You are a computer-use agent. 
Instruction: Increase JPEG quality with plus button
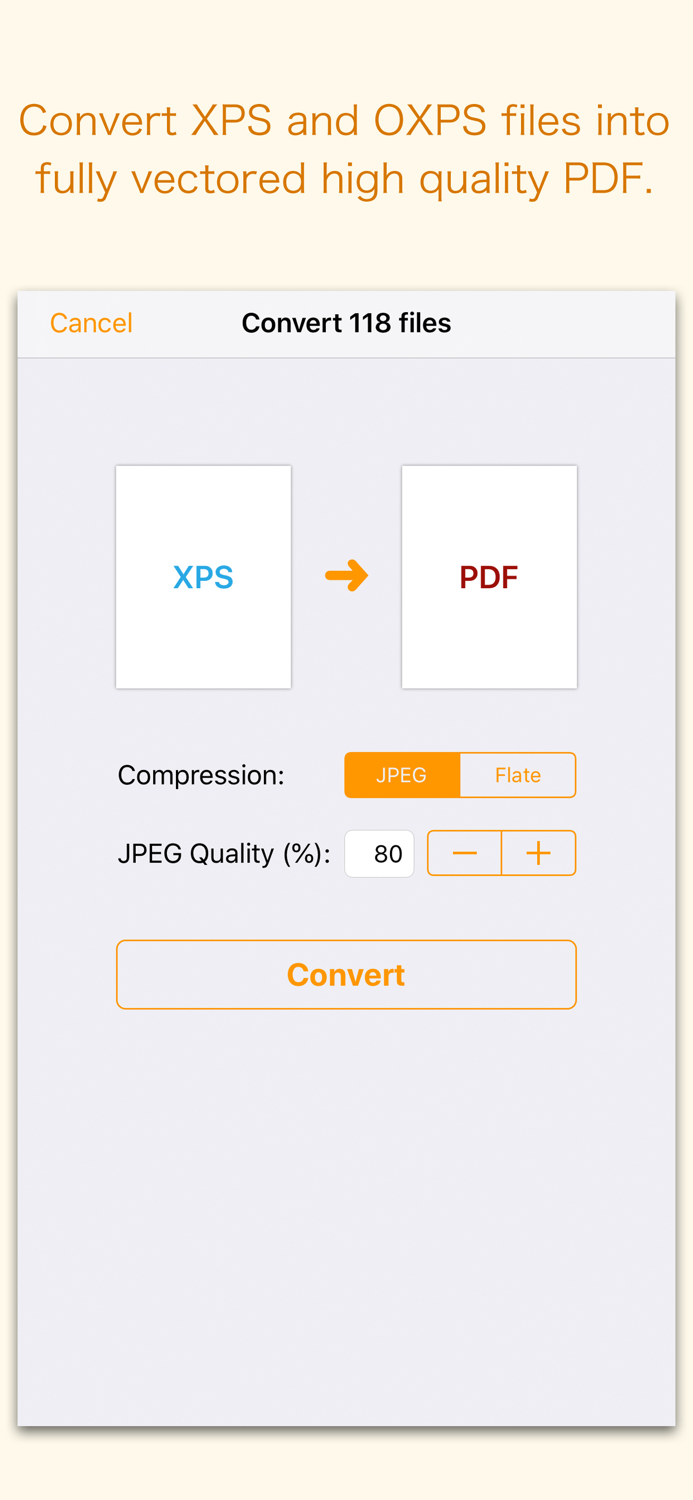[x=538, y=852]
